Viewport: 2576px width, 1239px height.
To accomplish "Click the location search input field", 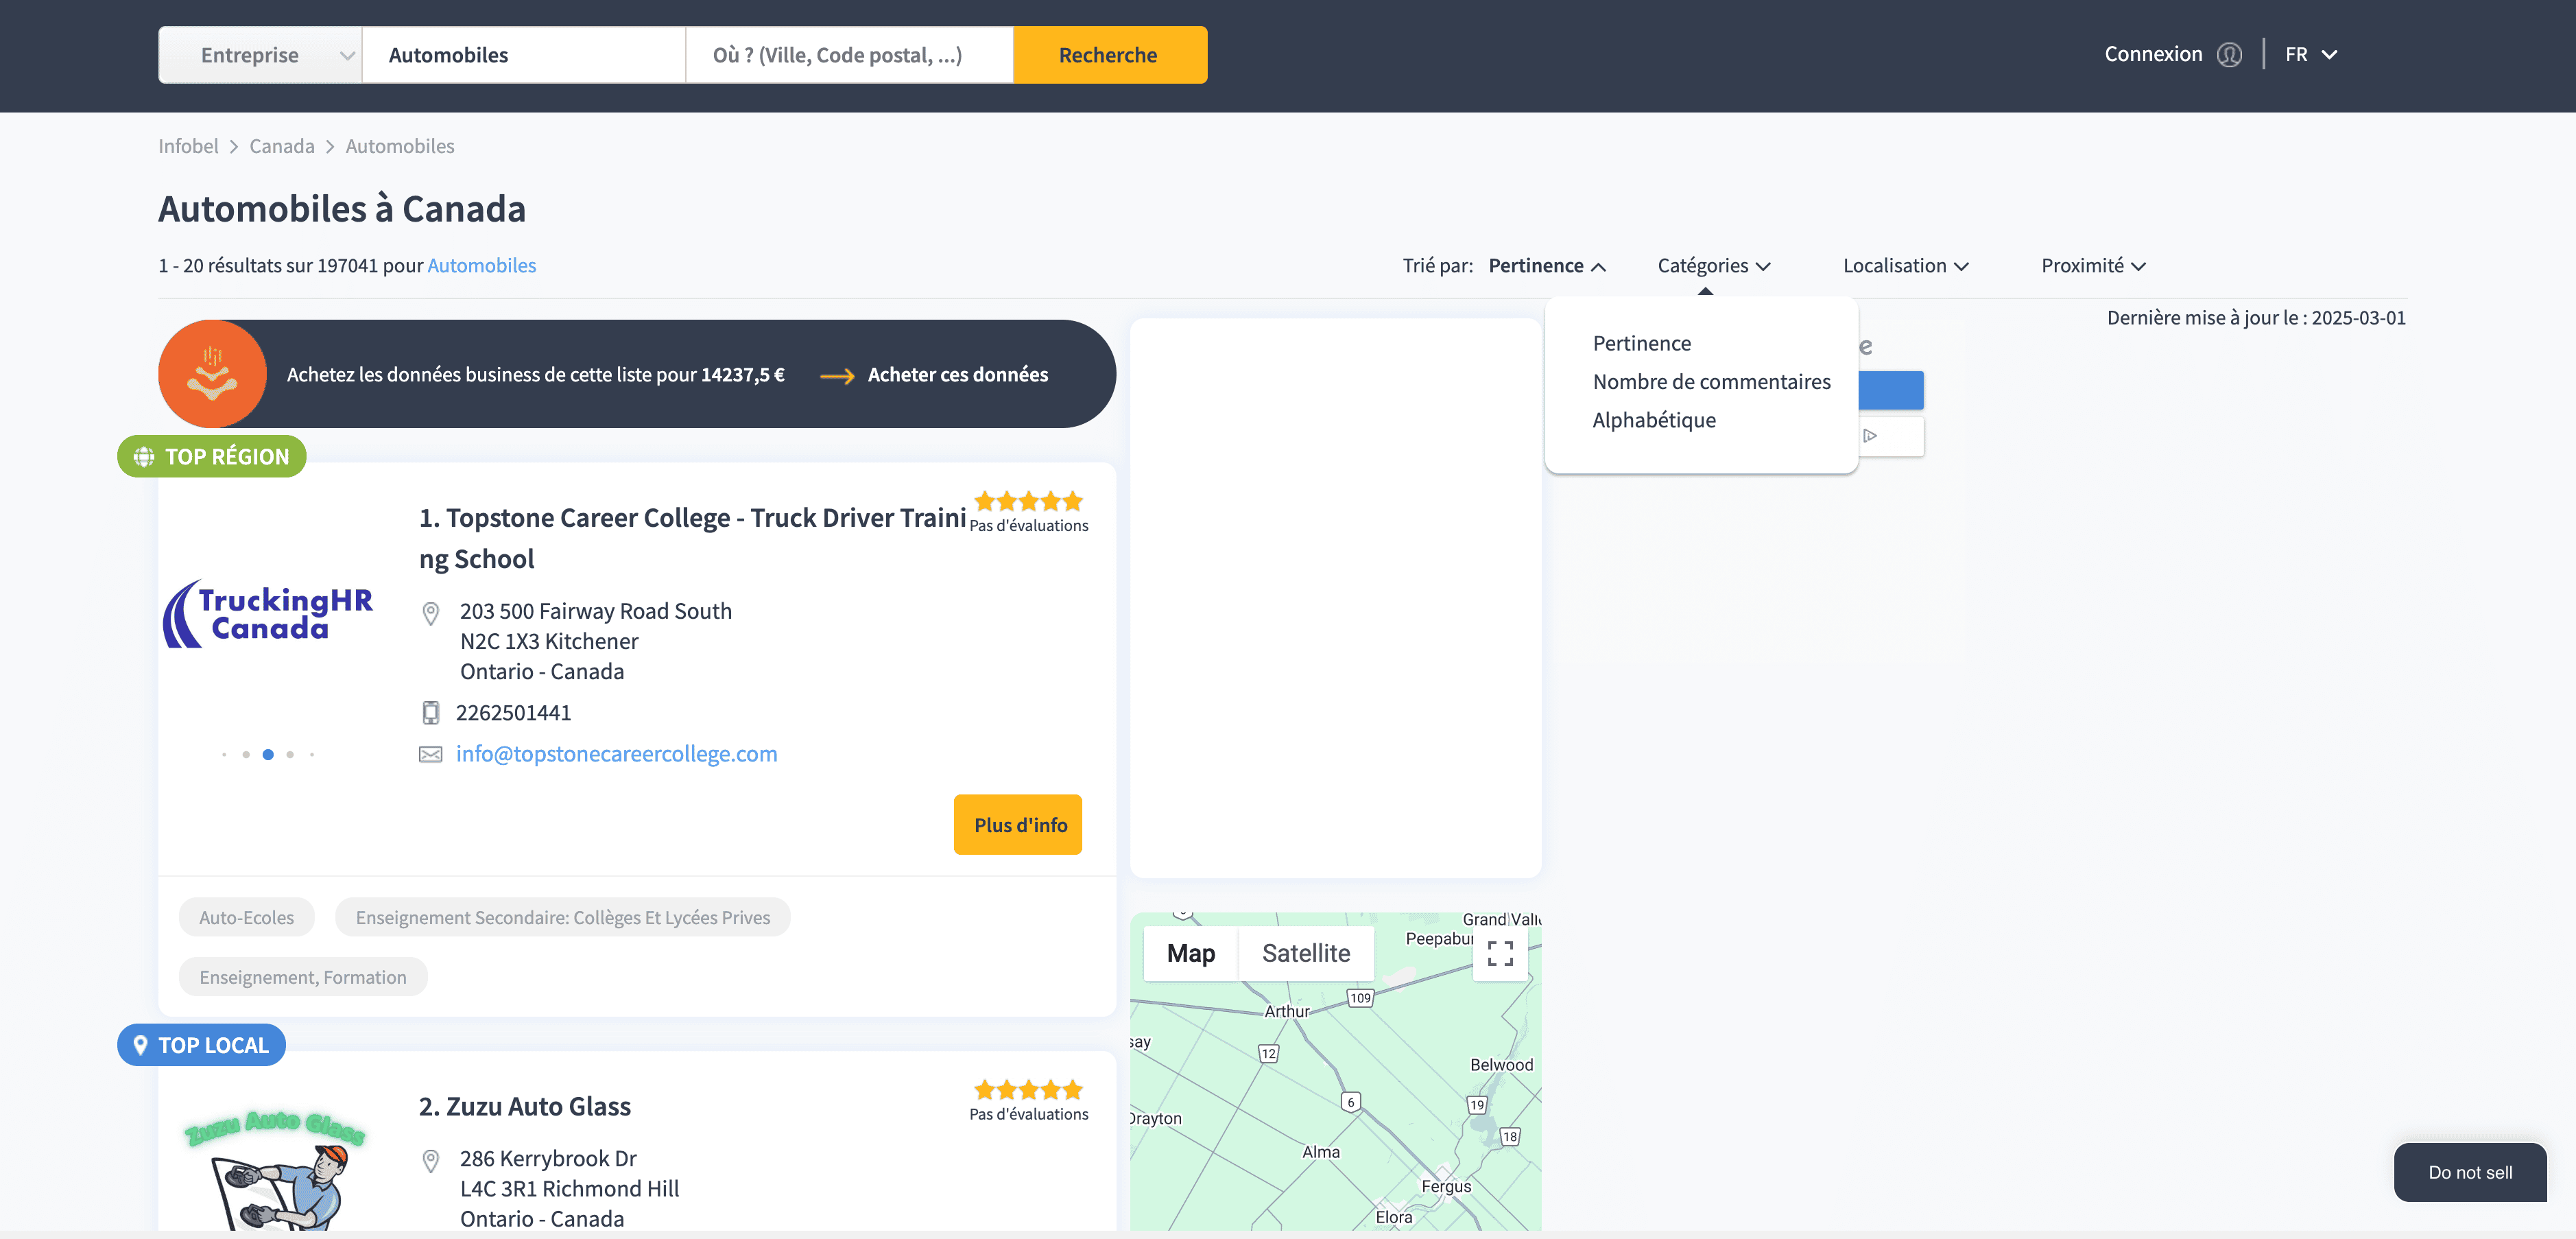I will pyautogui.click(x=848, y=55).
